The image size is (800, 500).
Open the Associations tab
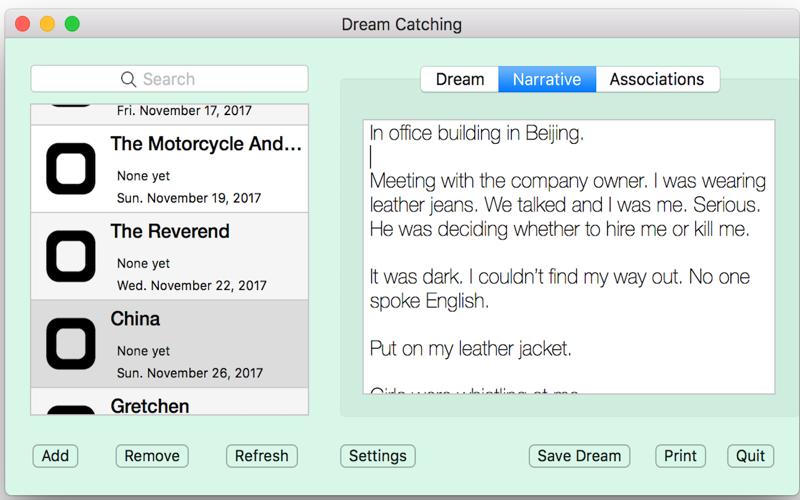coord(657,79)
